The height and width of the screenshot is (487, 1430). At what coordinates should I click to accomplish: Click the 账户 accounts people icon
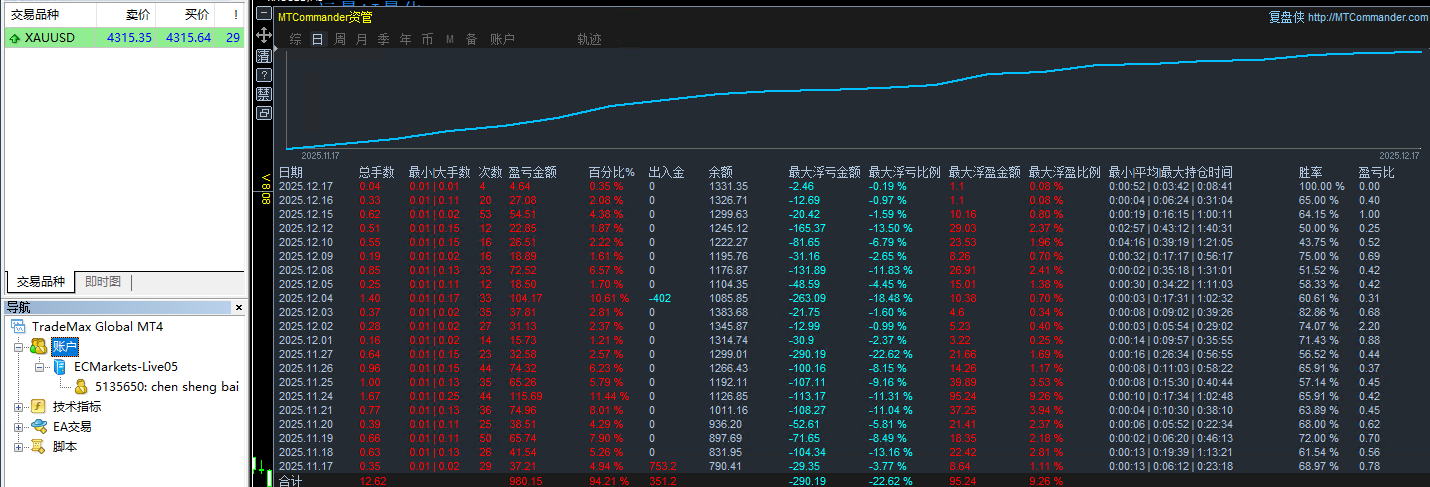(x=38, y=346)
